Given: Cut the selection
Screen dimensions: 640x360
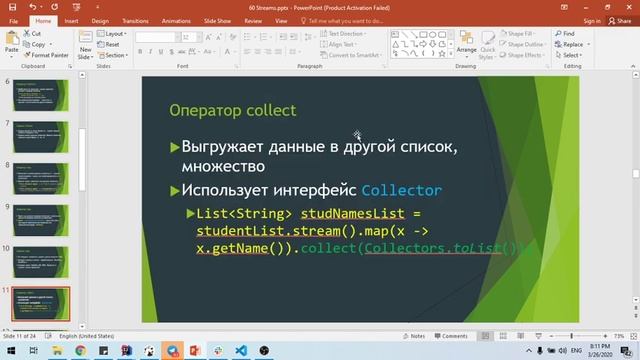Looking at the screenshot, I should click(x=32, y=33).
